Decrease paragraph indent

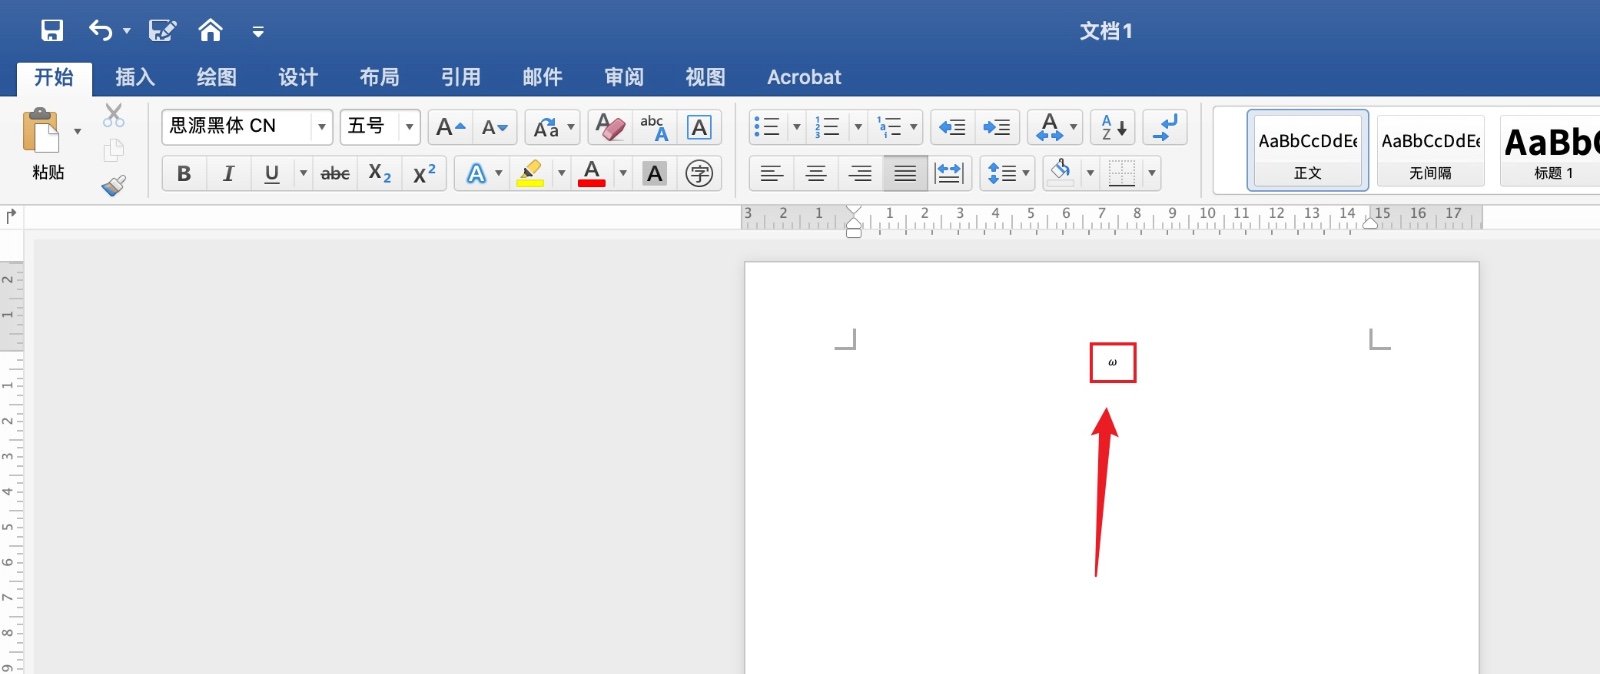click(953, 127)
